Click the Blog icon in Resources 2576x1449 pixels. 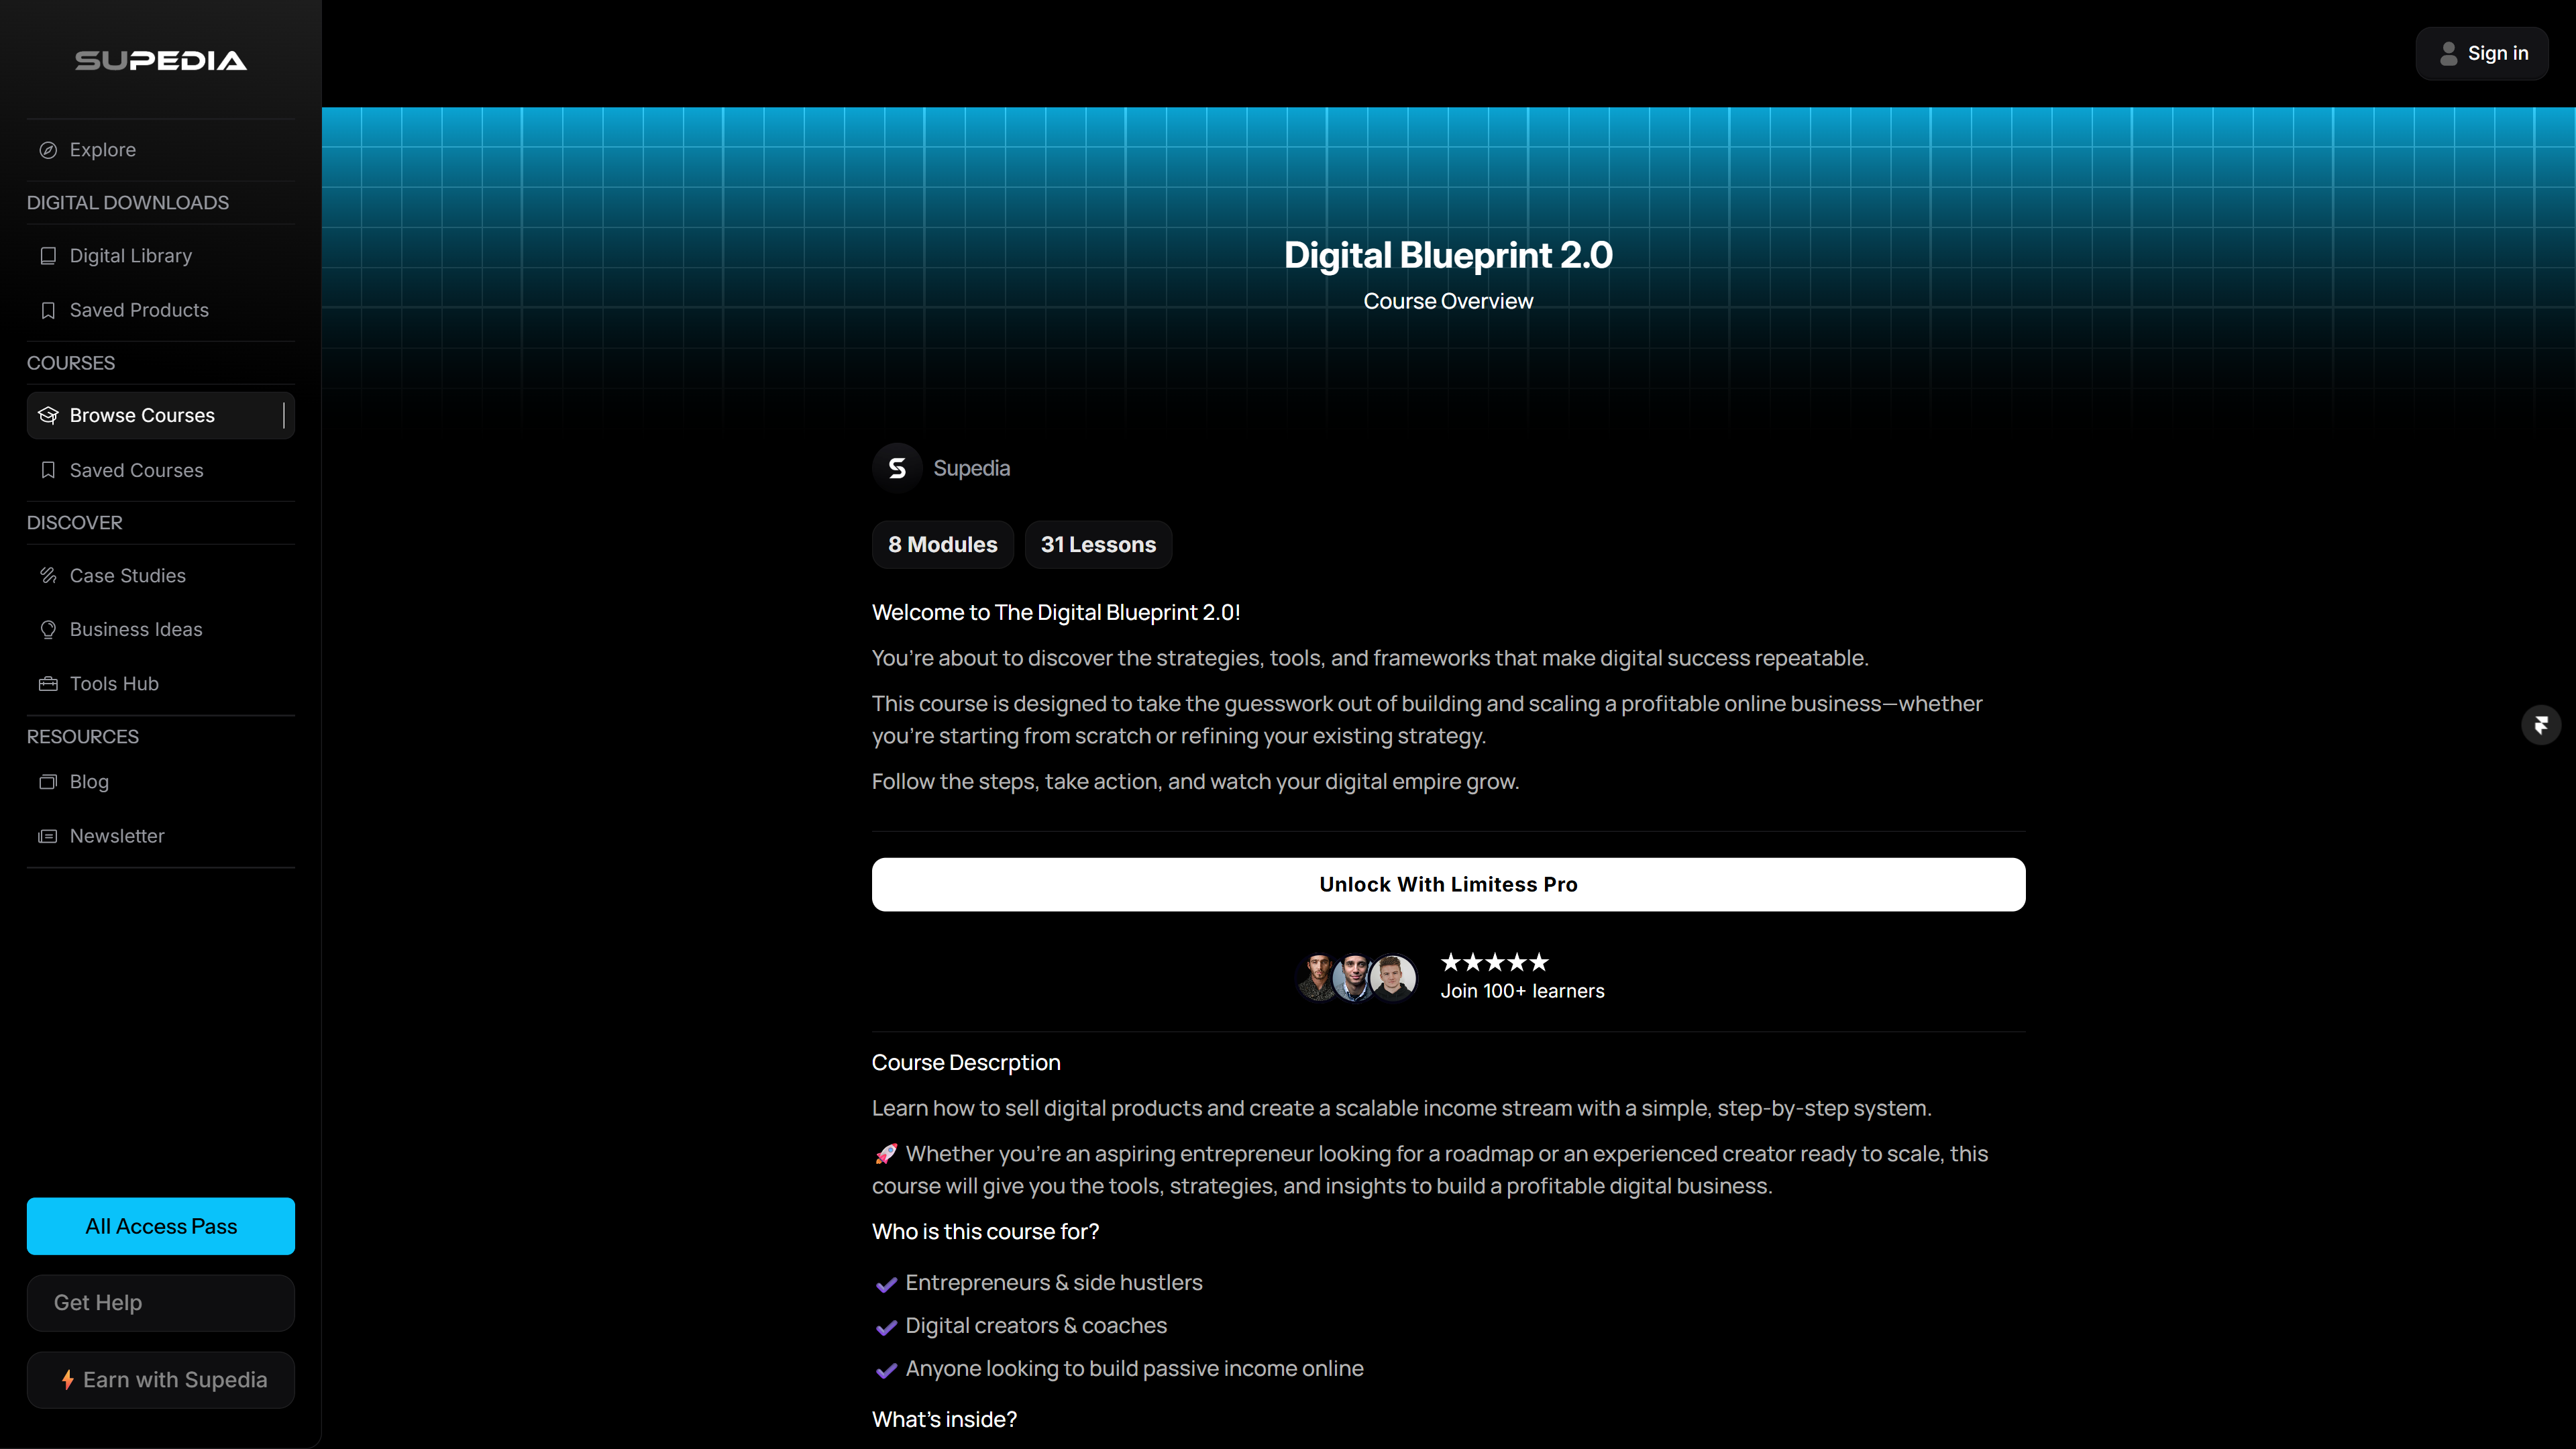48,782
